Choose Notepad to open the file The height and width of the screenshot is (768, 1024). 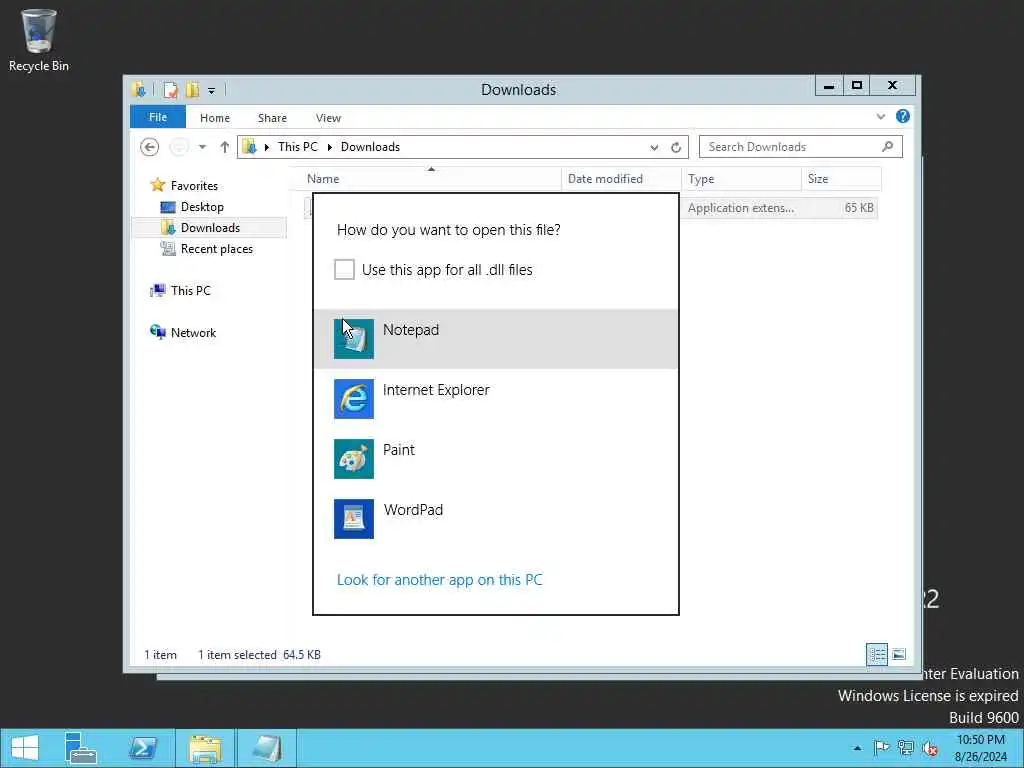(x=496, y=338)
